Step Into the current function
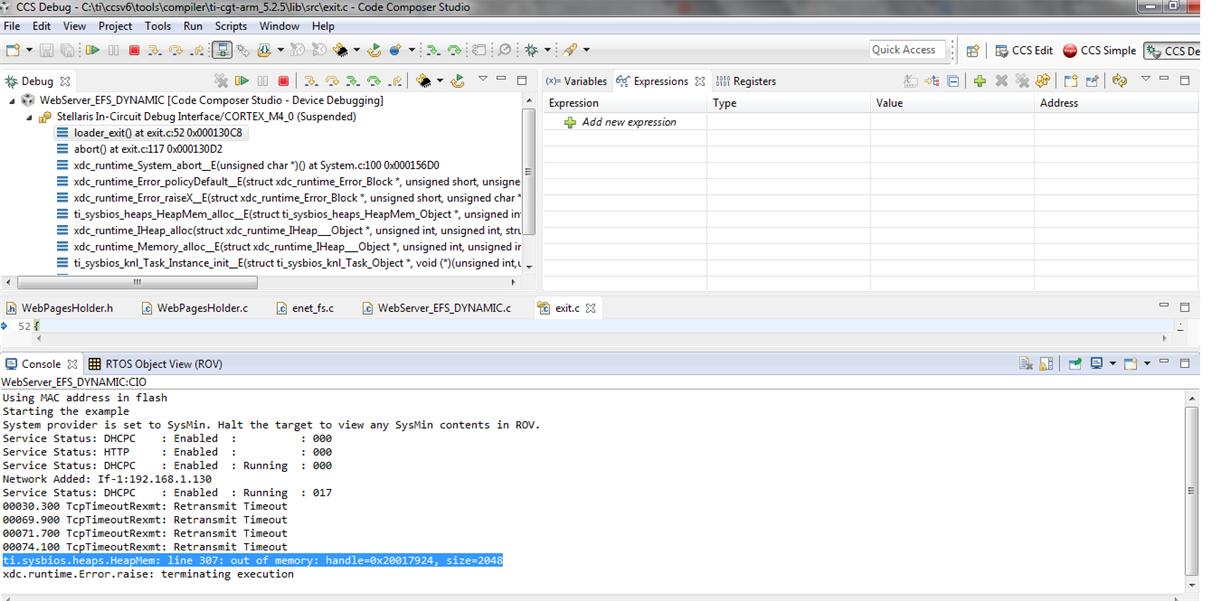 coord(310,81)
